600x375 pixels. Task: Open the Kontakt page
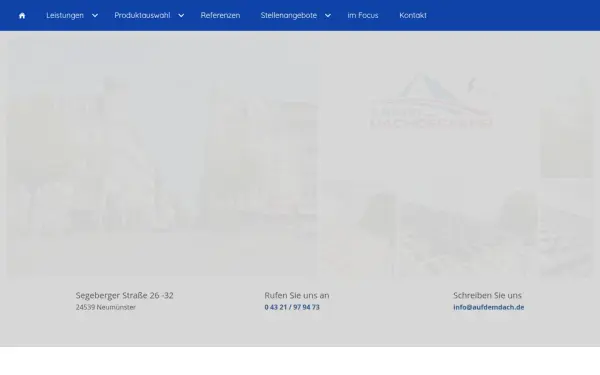413,15
